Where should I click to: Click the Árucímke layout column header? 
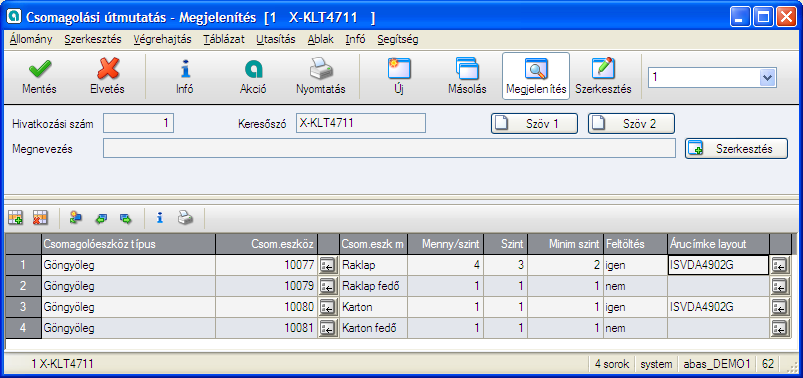[719, 244]
